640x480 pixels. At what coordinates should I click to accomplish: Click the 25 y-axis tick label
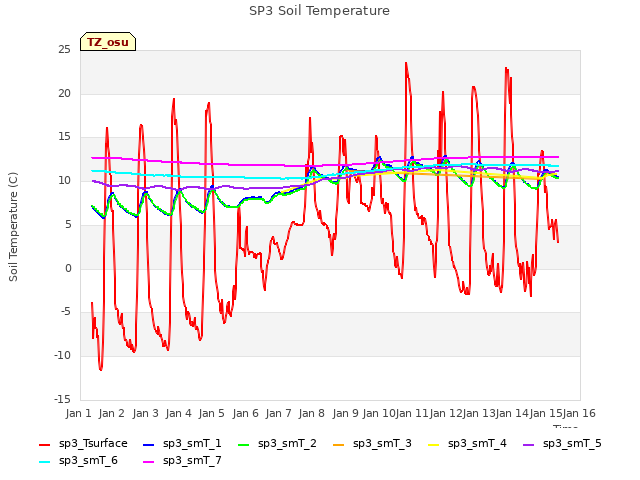tap(64, 50)
